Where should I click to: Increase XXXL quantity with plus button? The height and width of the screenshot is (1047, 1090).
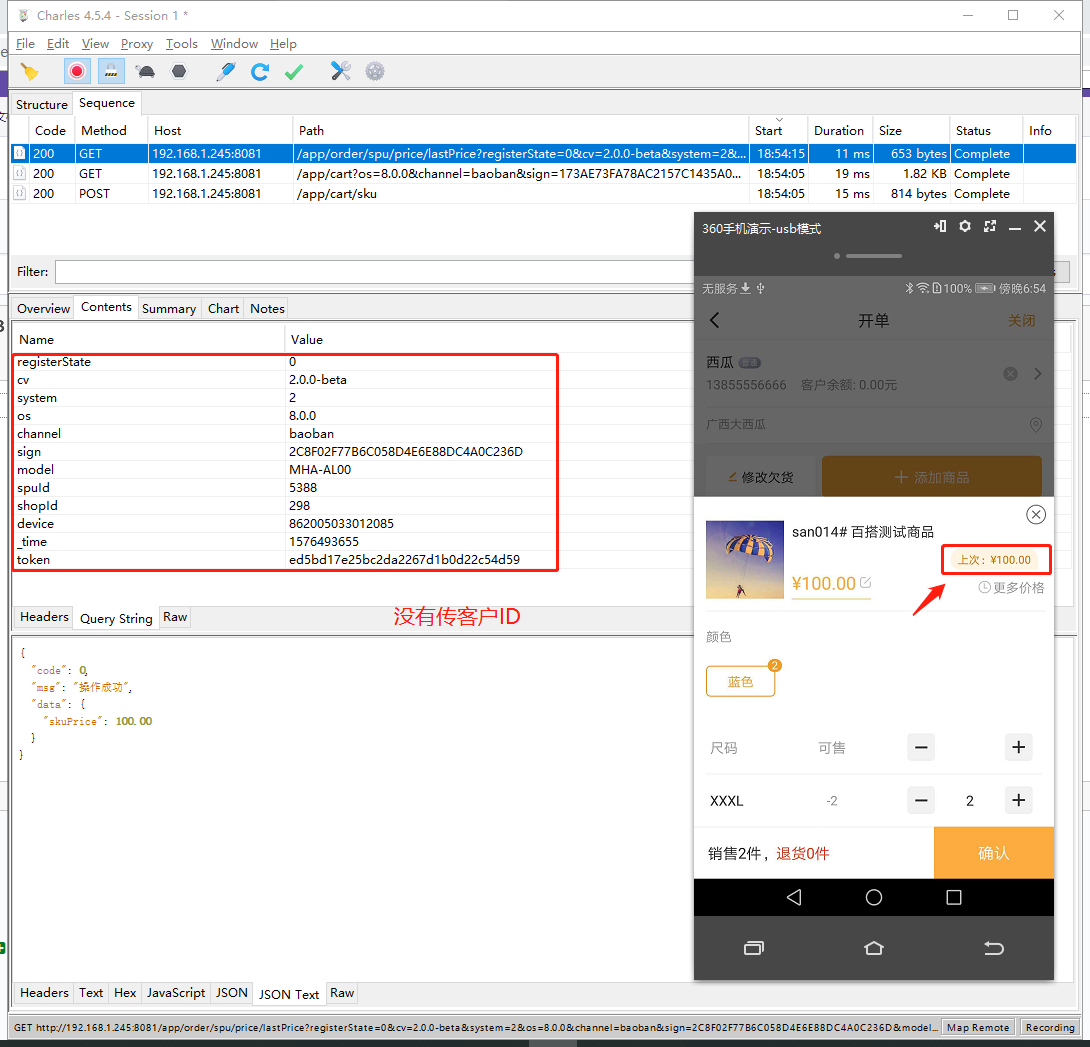pos(1018,800)
